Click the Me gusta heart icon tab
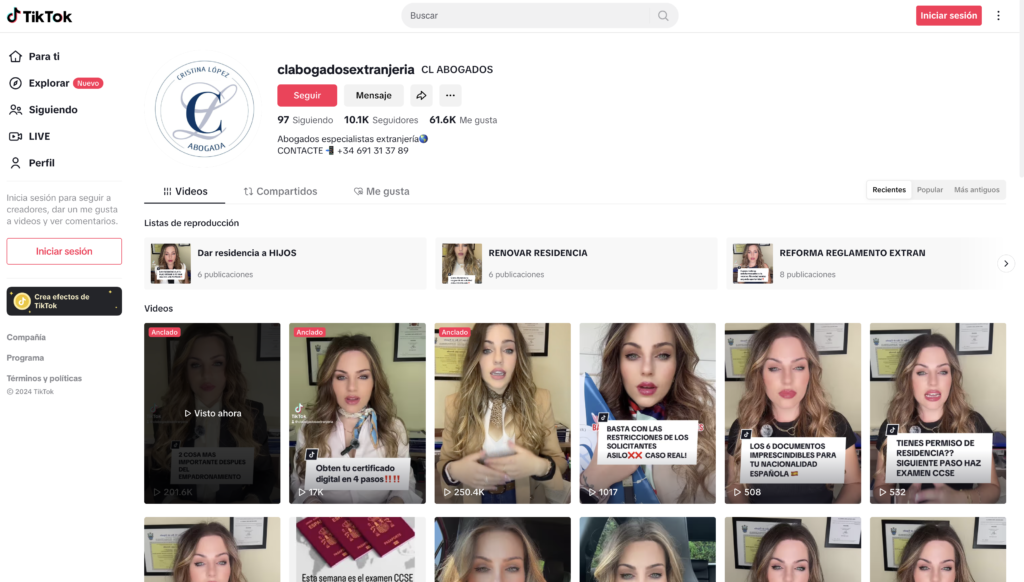The height and width of the screenshot is (582, 1024). tap(358, 191)
